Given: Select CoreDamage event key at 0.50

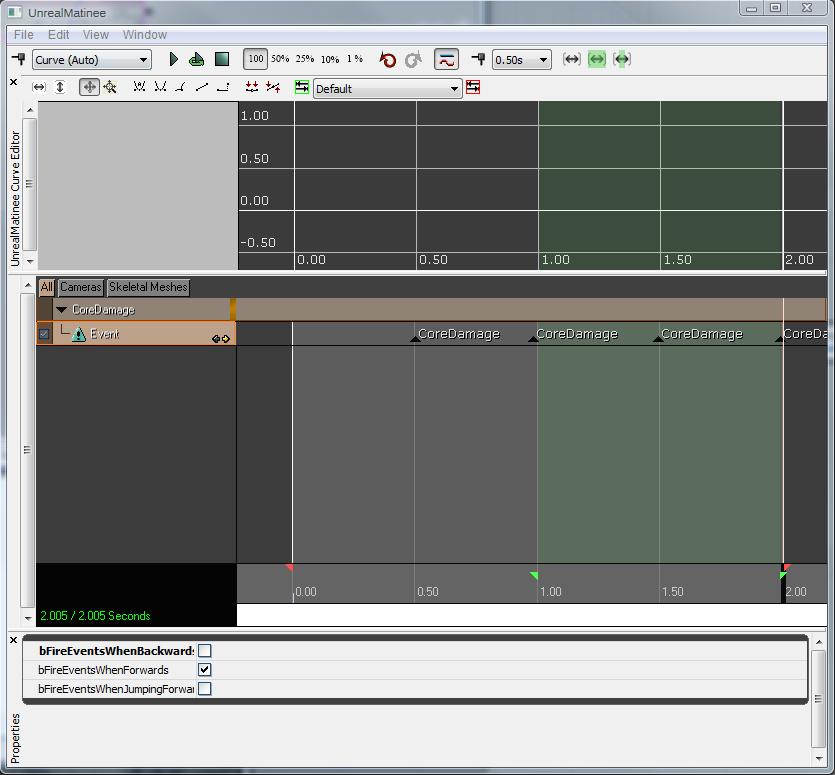Looking at the screenshot, I should [415, 339].
